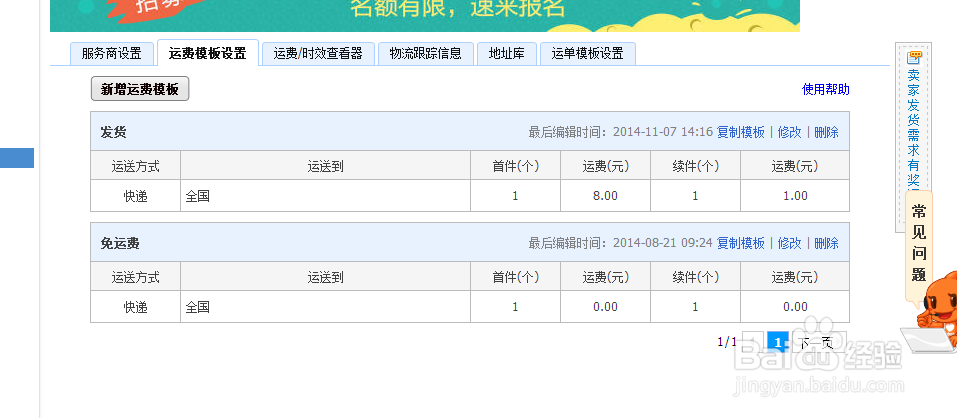Click 复制模板 for the 发货 template
This screenshot has width=957, height=418.
coord(740,132)
